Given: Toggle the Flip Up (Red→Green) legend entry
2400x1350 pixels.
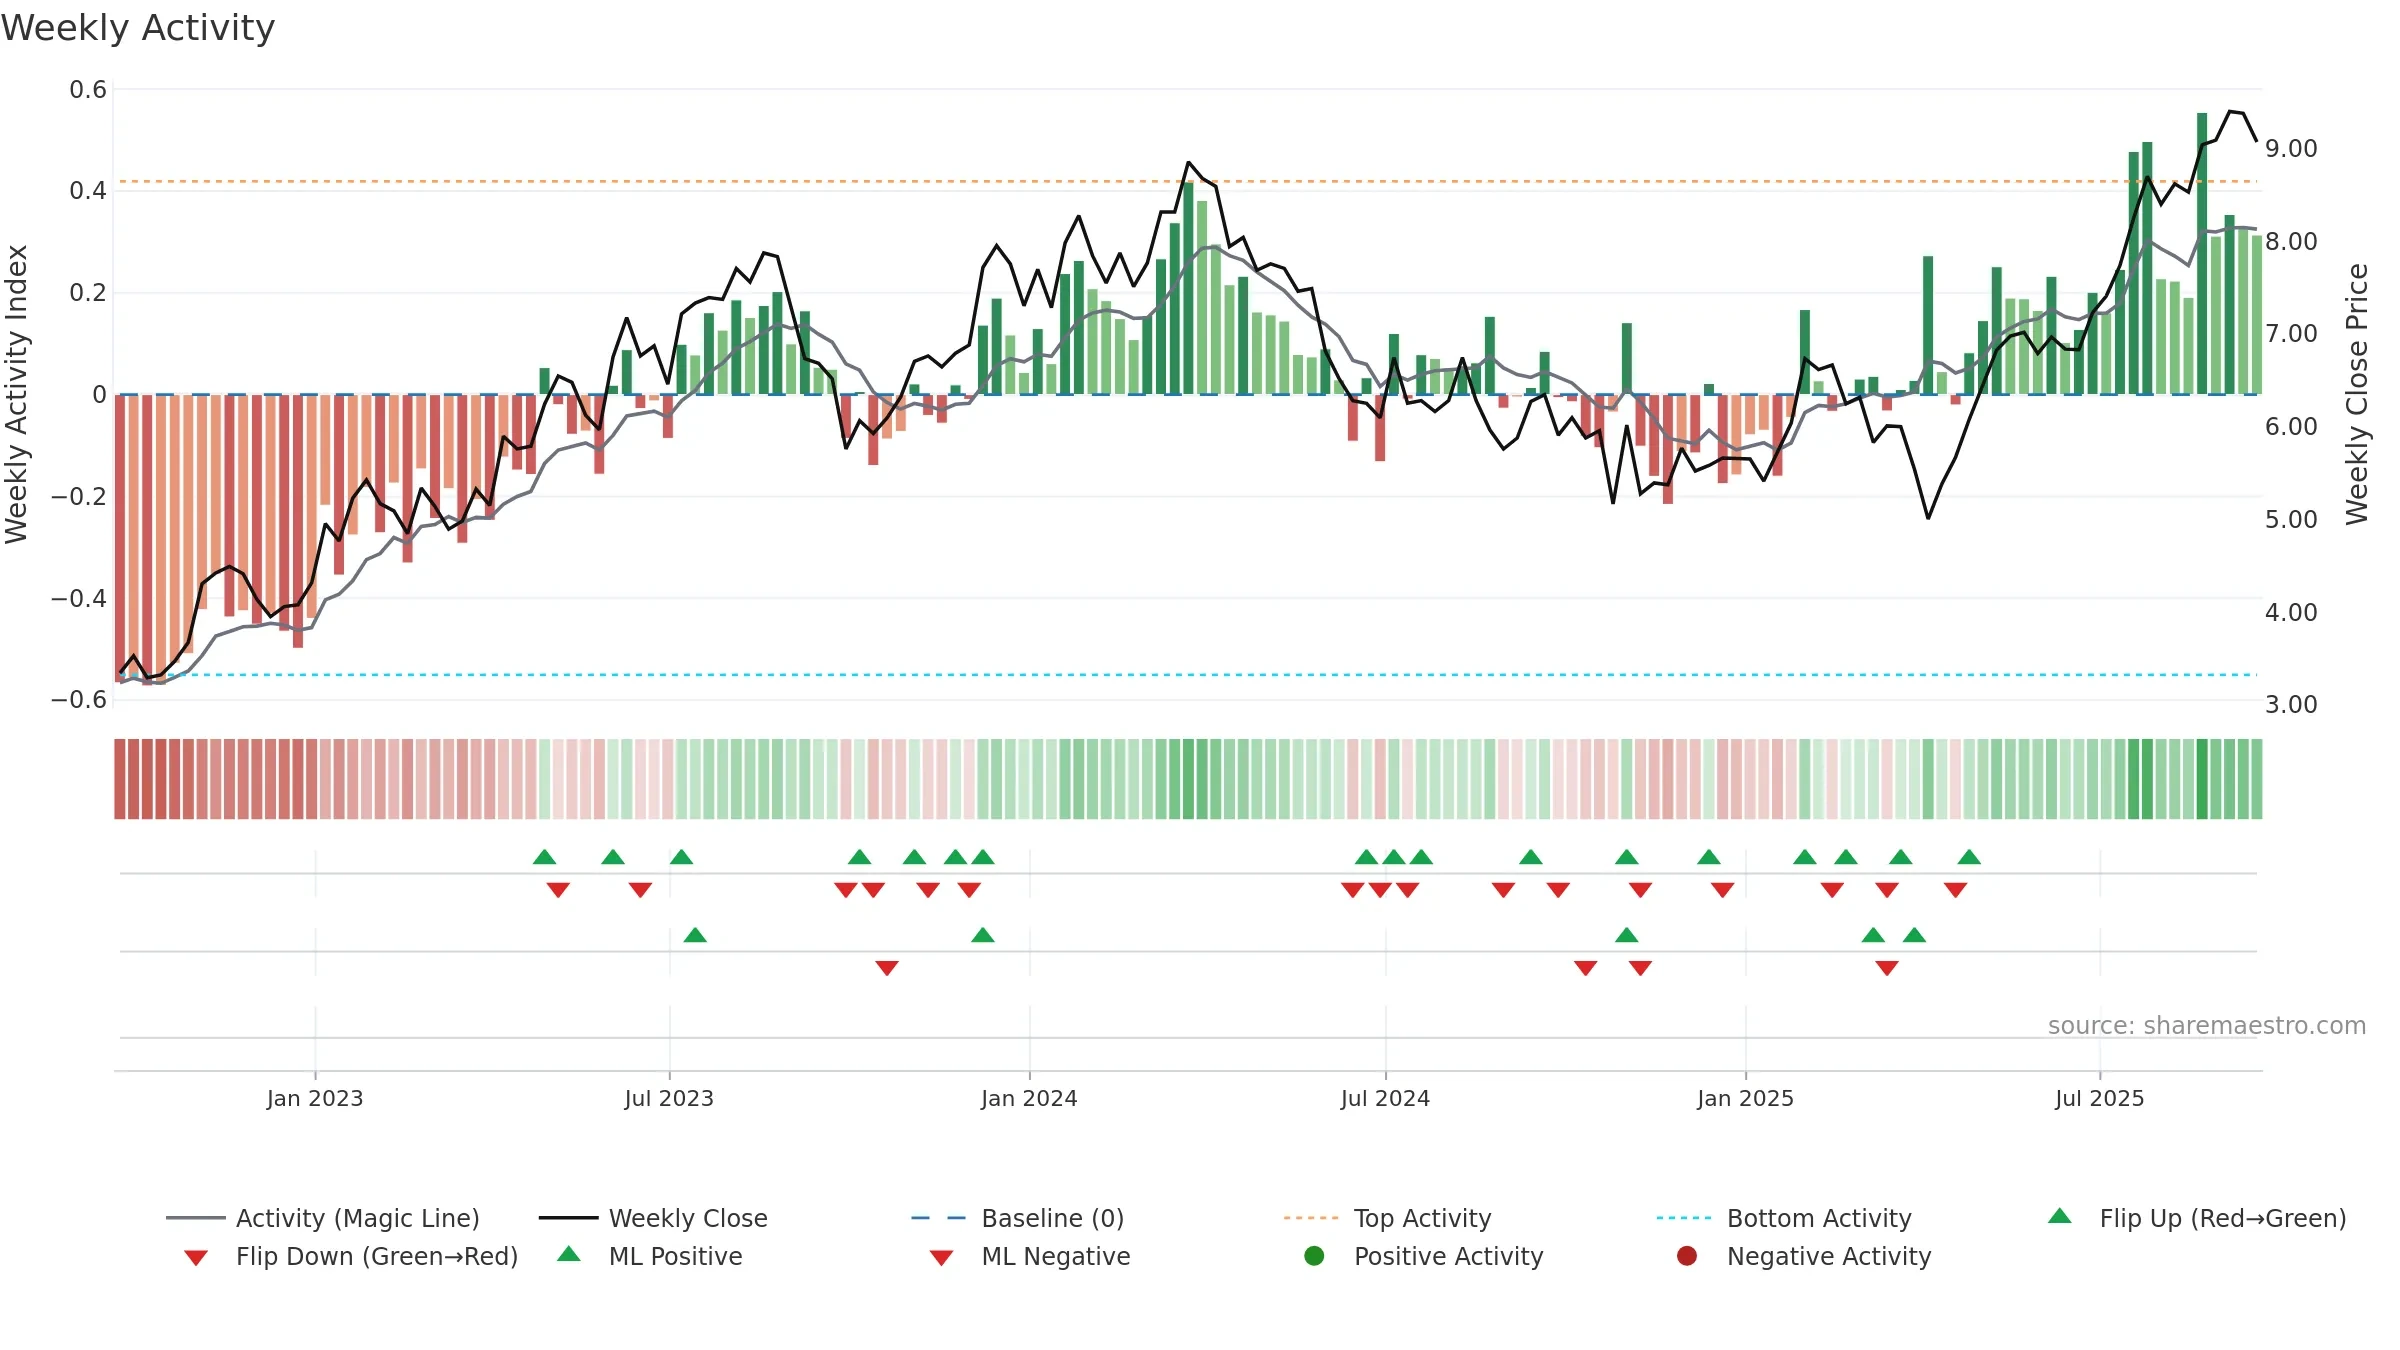Looking at the screenshot, I should (2196, 1218).
